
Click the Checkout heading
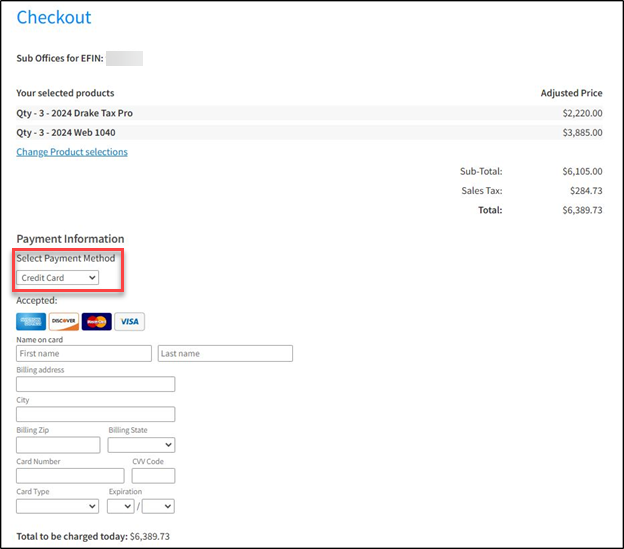[x=54, y=18]
